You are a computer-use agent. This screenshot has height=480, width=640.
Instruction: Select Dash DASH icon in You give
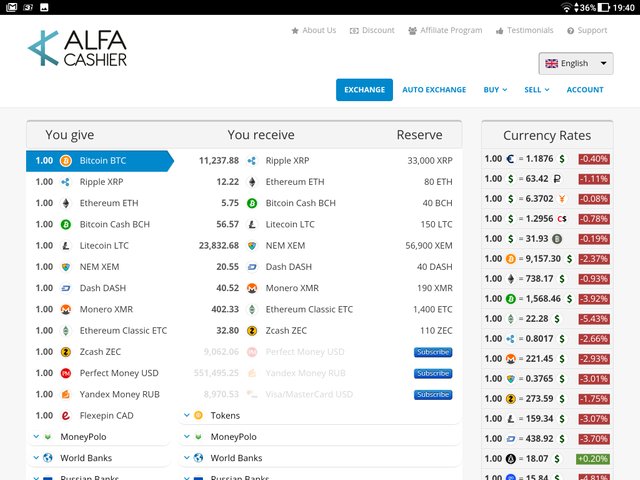tap(66, 288)
